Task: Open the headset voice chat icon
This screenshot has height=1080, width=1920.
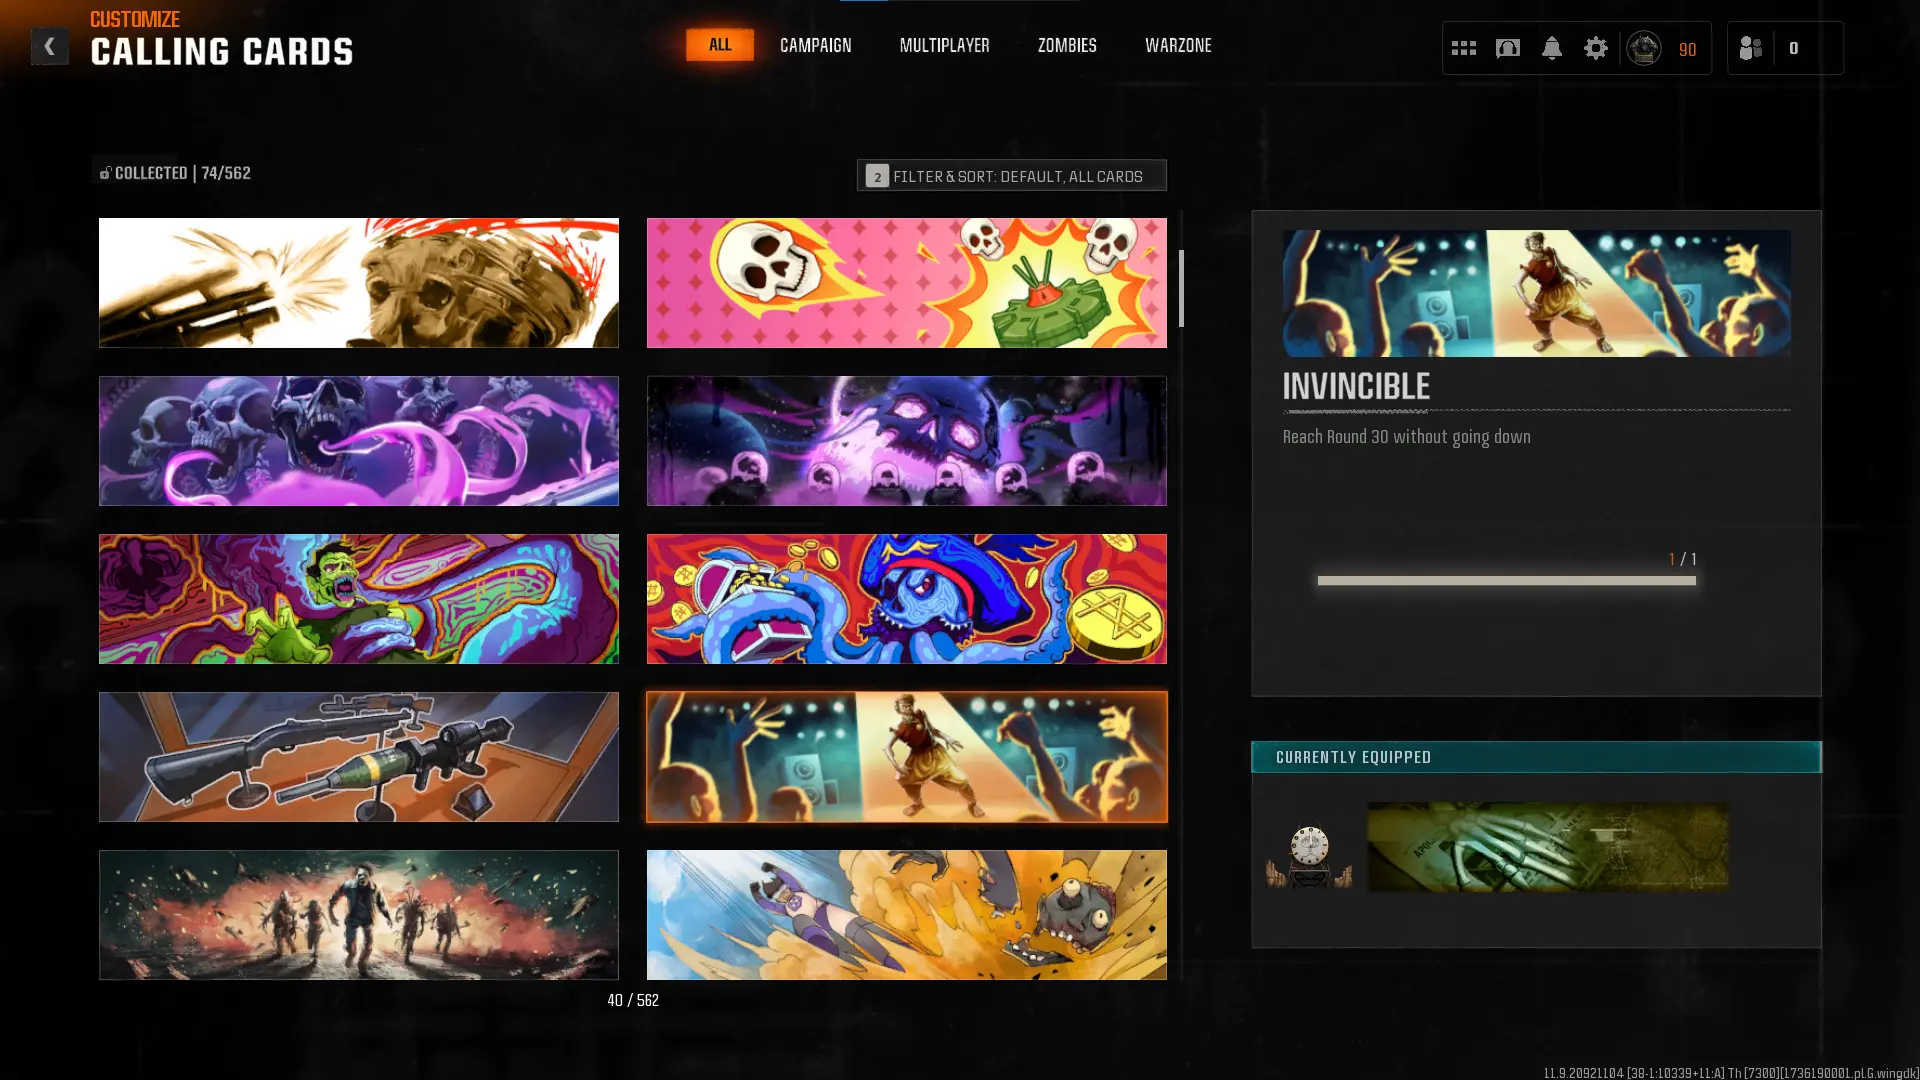Action: click(1507, 48)
